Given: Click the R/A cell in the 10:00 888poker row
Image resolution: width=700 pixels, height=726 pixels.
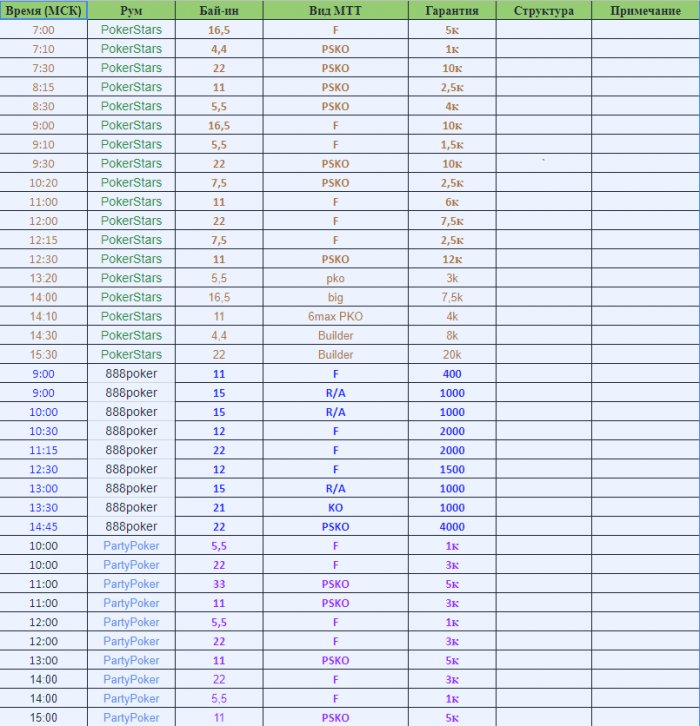Looking at the screenshot, I should click(336, 412).
